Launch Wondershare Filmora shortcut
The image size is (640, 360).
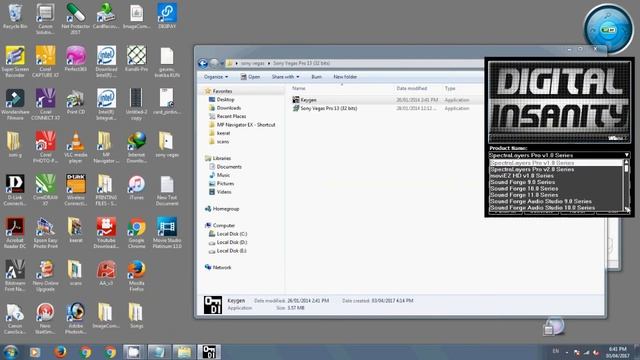[x=15, y=104]
